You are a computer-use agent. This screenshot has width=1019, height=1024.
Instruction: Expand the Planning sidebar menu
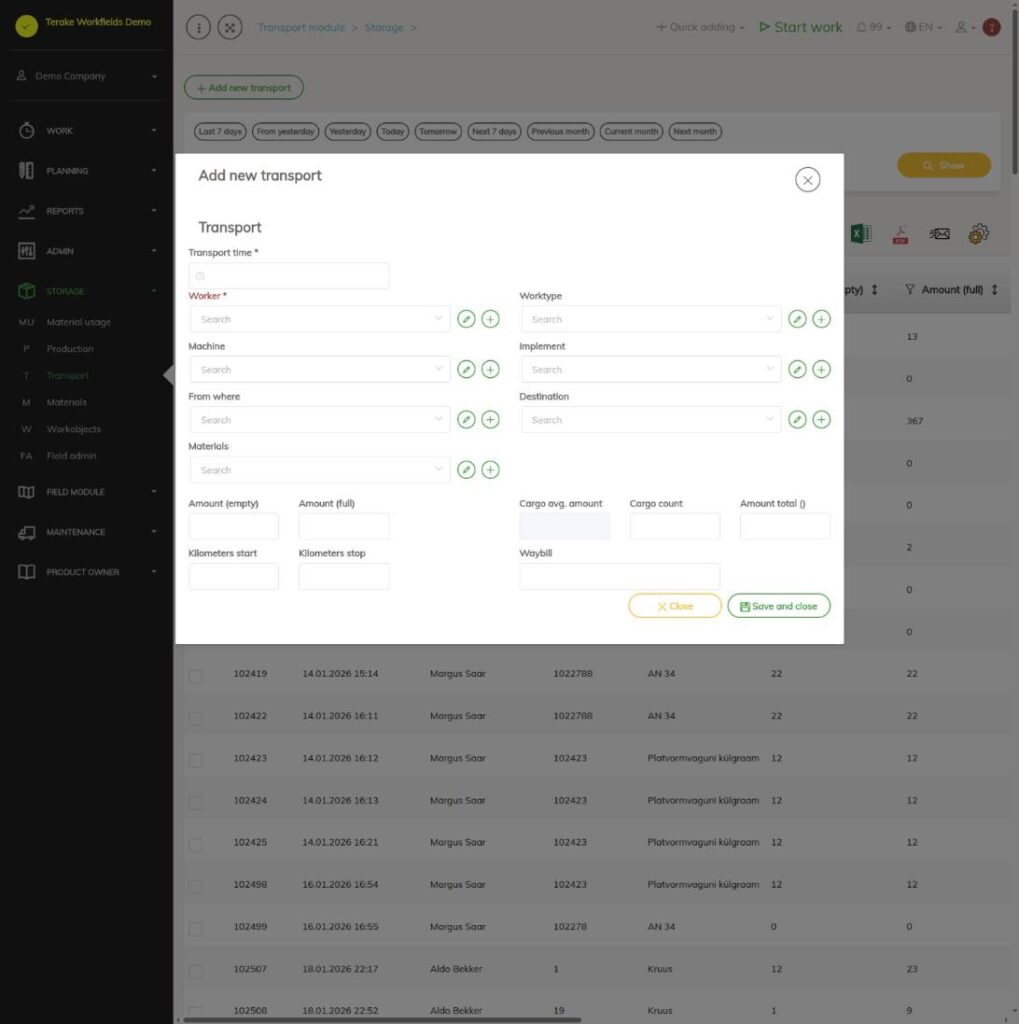88,170
